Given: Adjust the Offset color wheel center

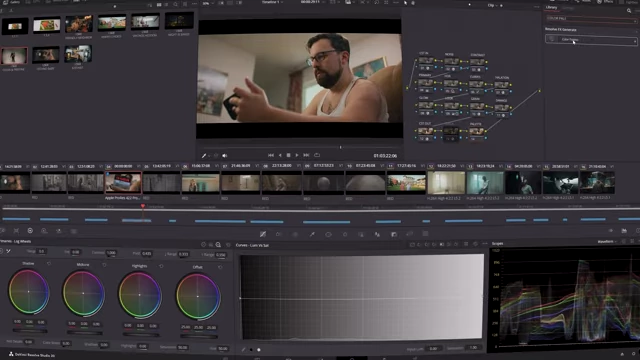Looking at the screenshot, I should pyautogui.click(x=198, y=296).
